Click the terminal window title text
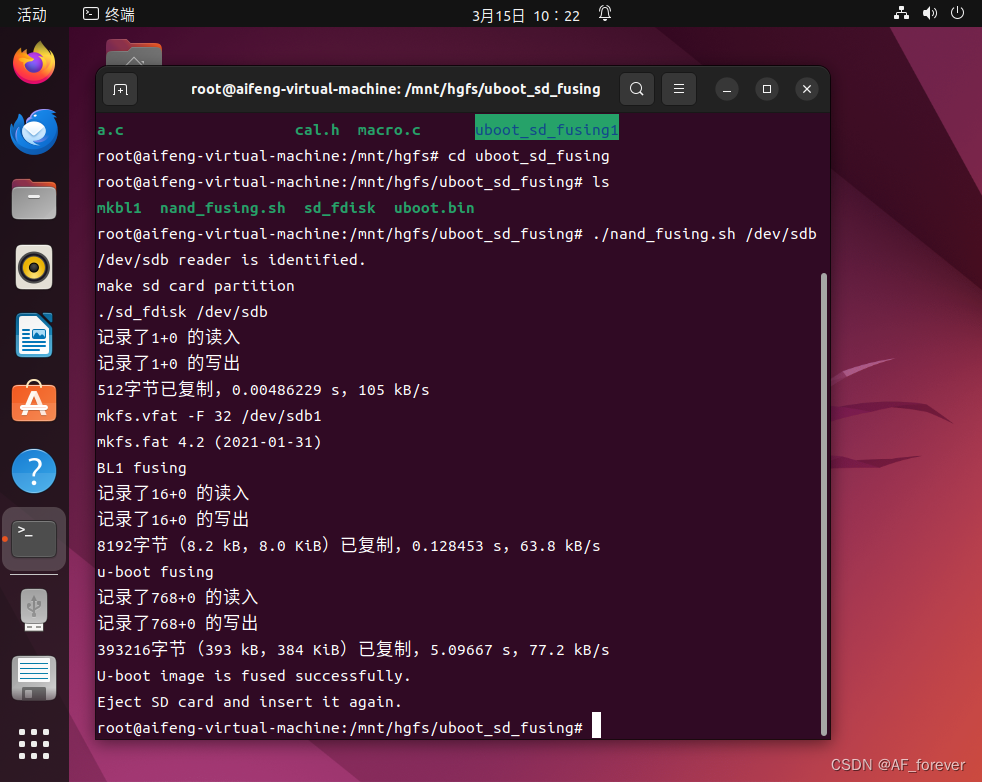The height and width of the screenshot is (782, 982). 395,90
